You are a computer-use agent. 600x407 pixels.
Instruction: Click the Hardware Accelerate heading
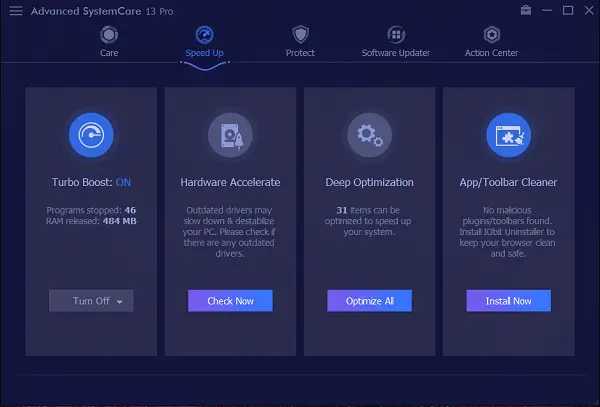[230, 182]
